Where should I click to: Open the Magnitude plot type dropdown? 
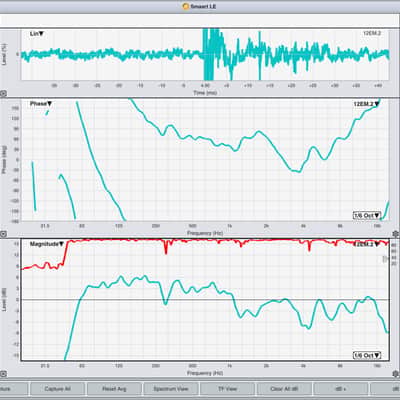point(47,244)
